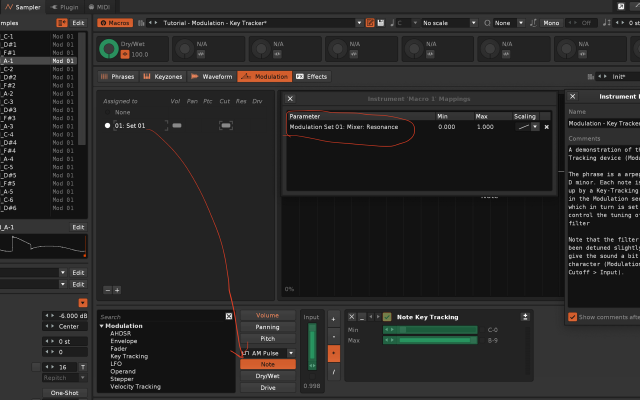Toggle the checkbox below the Input meter
Screen dimensions: 640x400
tap(312, 377)
